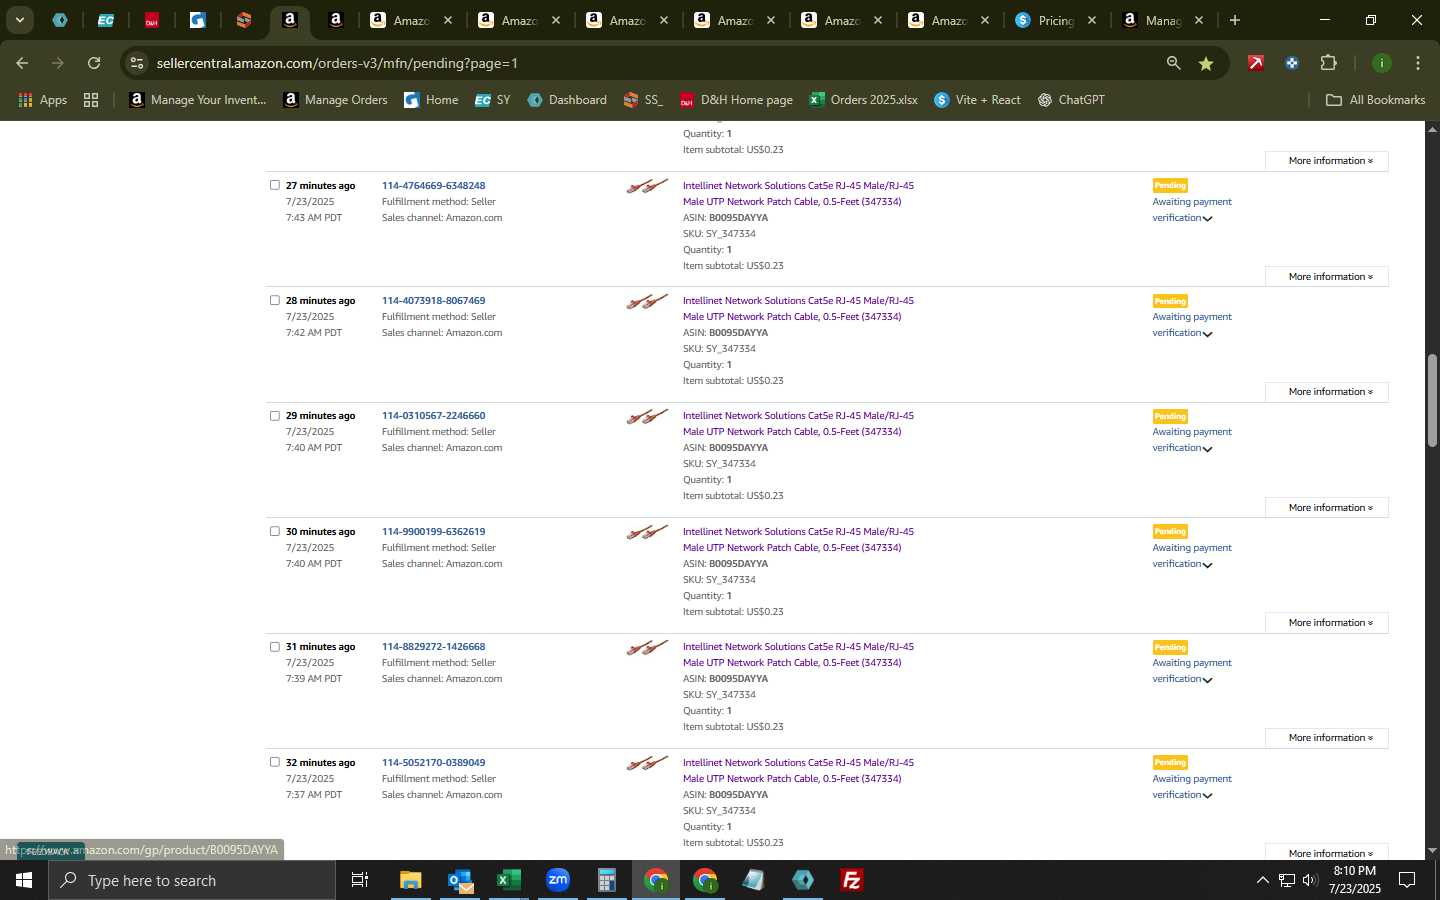
Task: Open cable thumbnail for order 114-9900199-6362619
Action: click(647, 533)
